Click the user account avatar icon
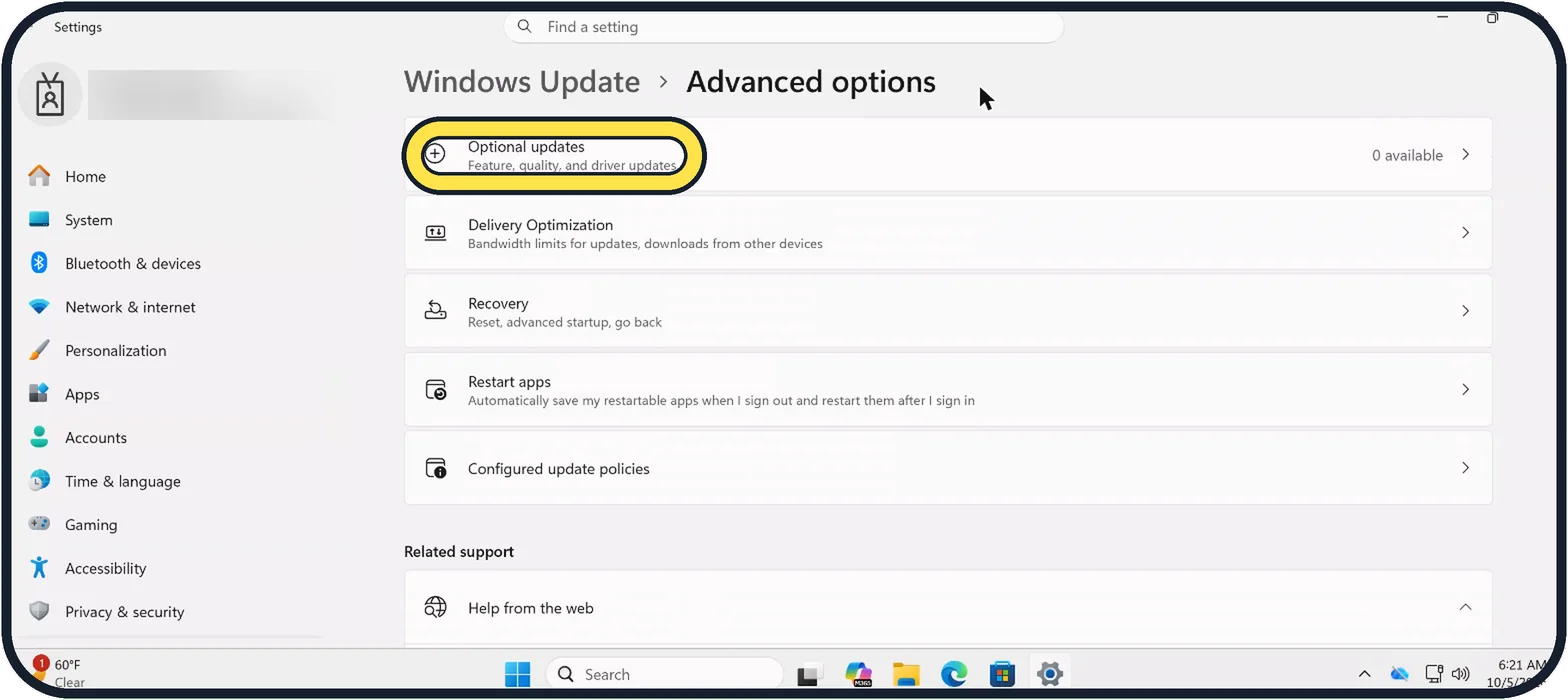This screenshot has width=1568, height=700. click(x=50, y=96)
